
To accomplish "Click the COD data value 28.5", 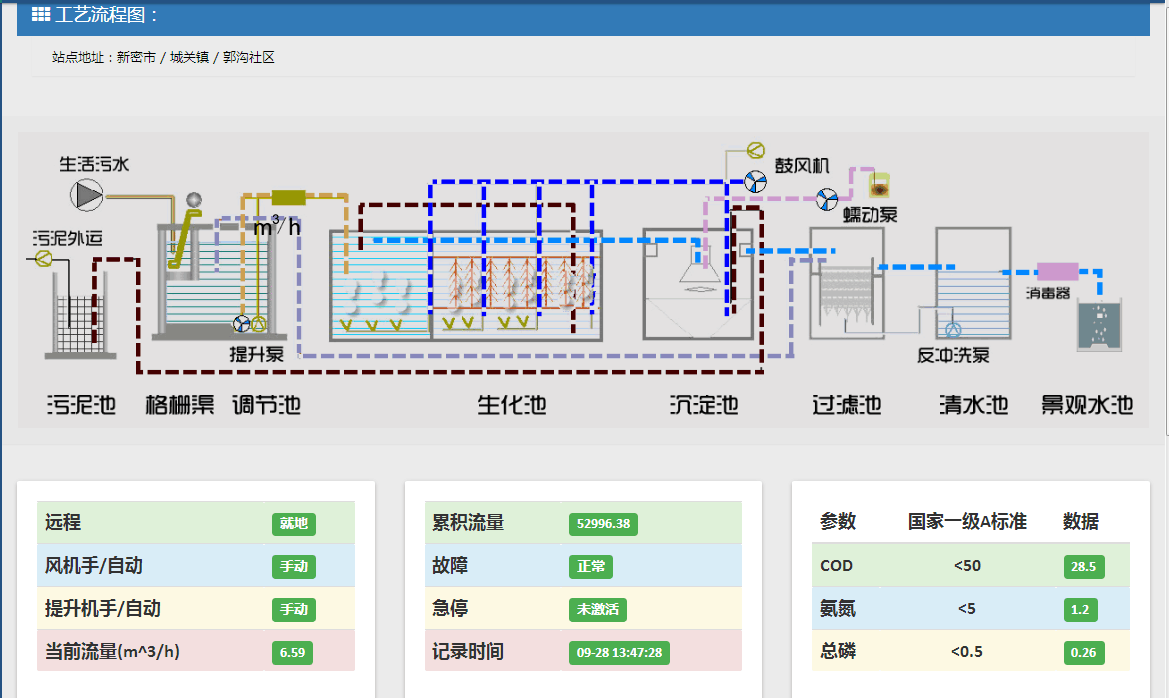I will [x=1083, y=566].
